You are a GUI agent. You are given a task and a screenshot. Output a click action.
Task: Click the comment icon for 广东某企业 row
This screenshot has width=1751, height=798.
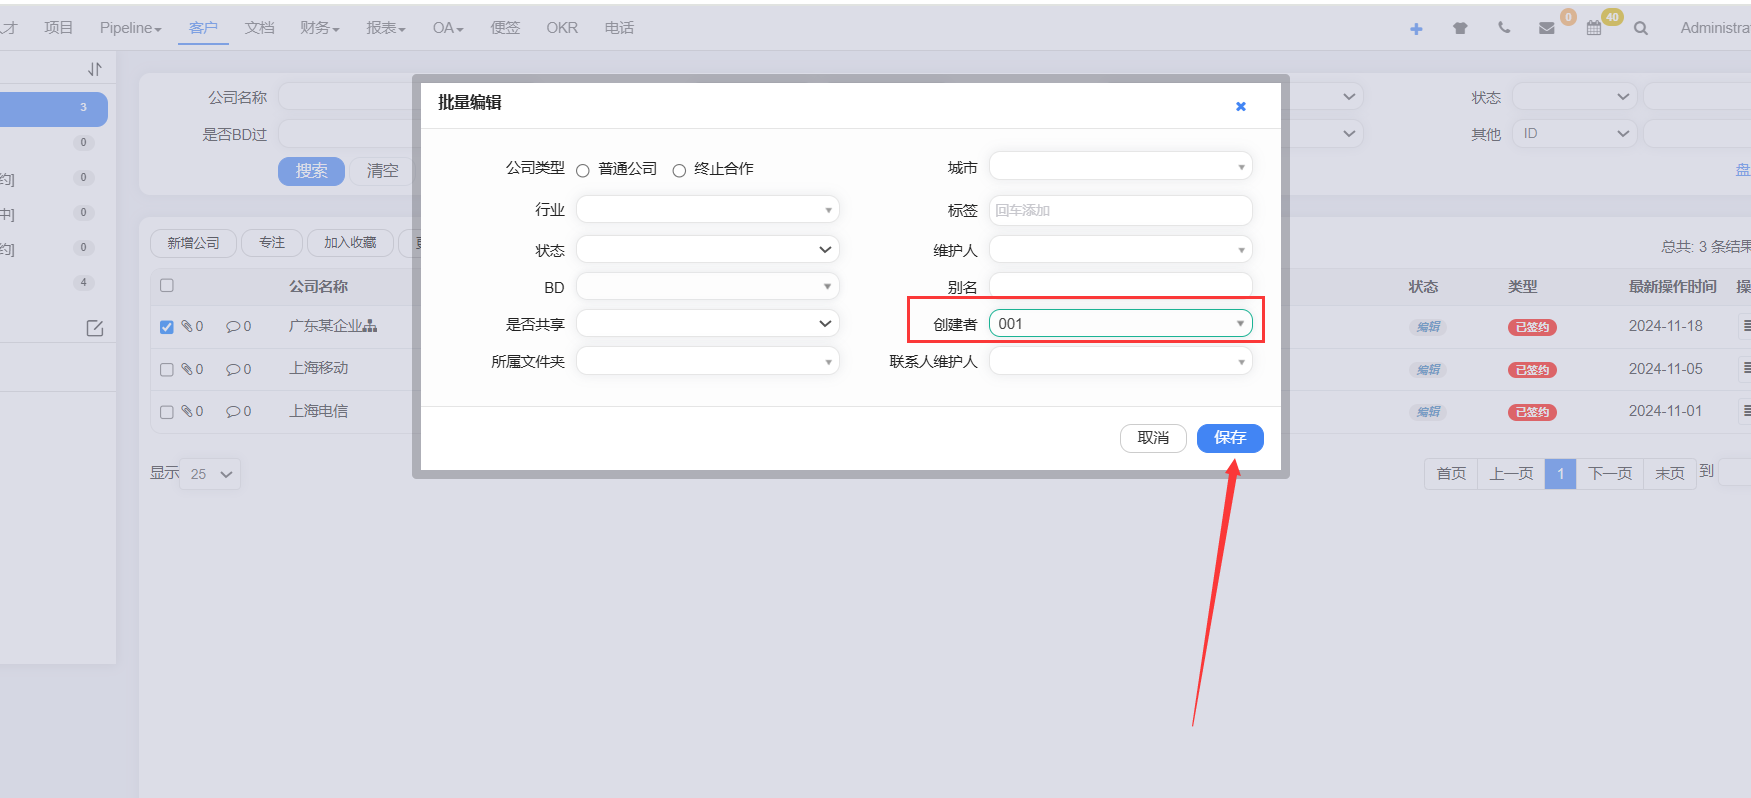click(x=233, y=326)
